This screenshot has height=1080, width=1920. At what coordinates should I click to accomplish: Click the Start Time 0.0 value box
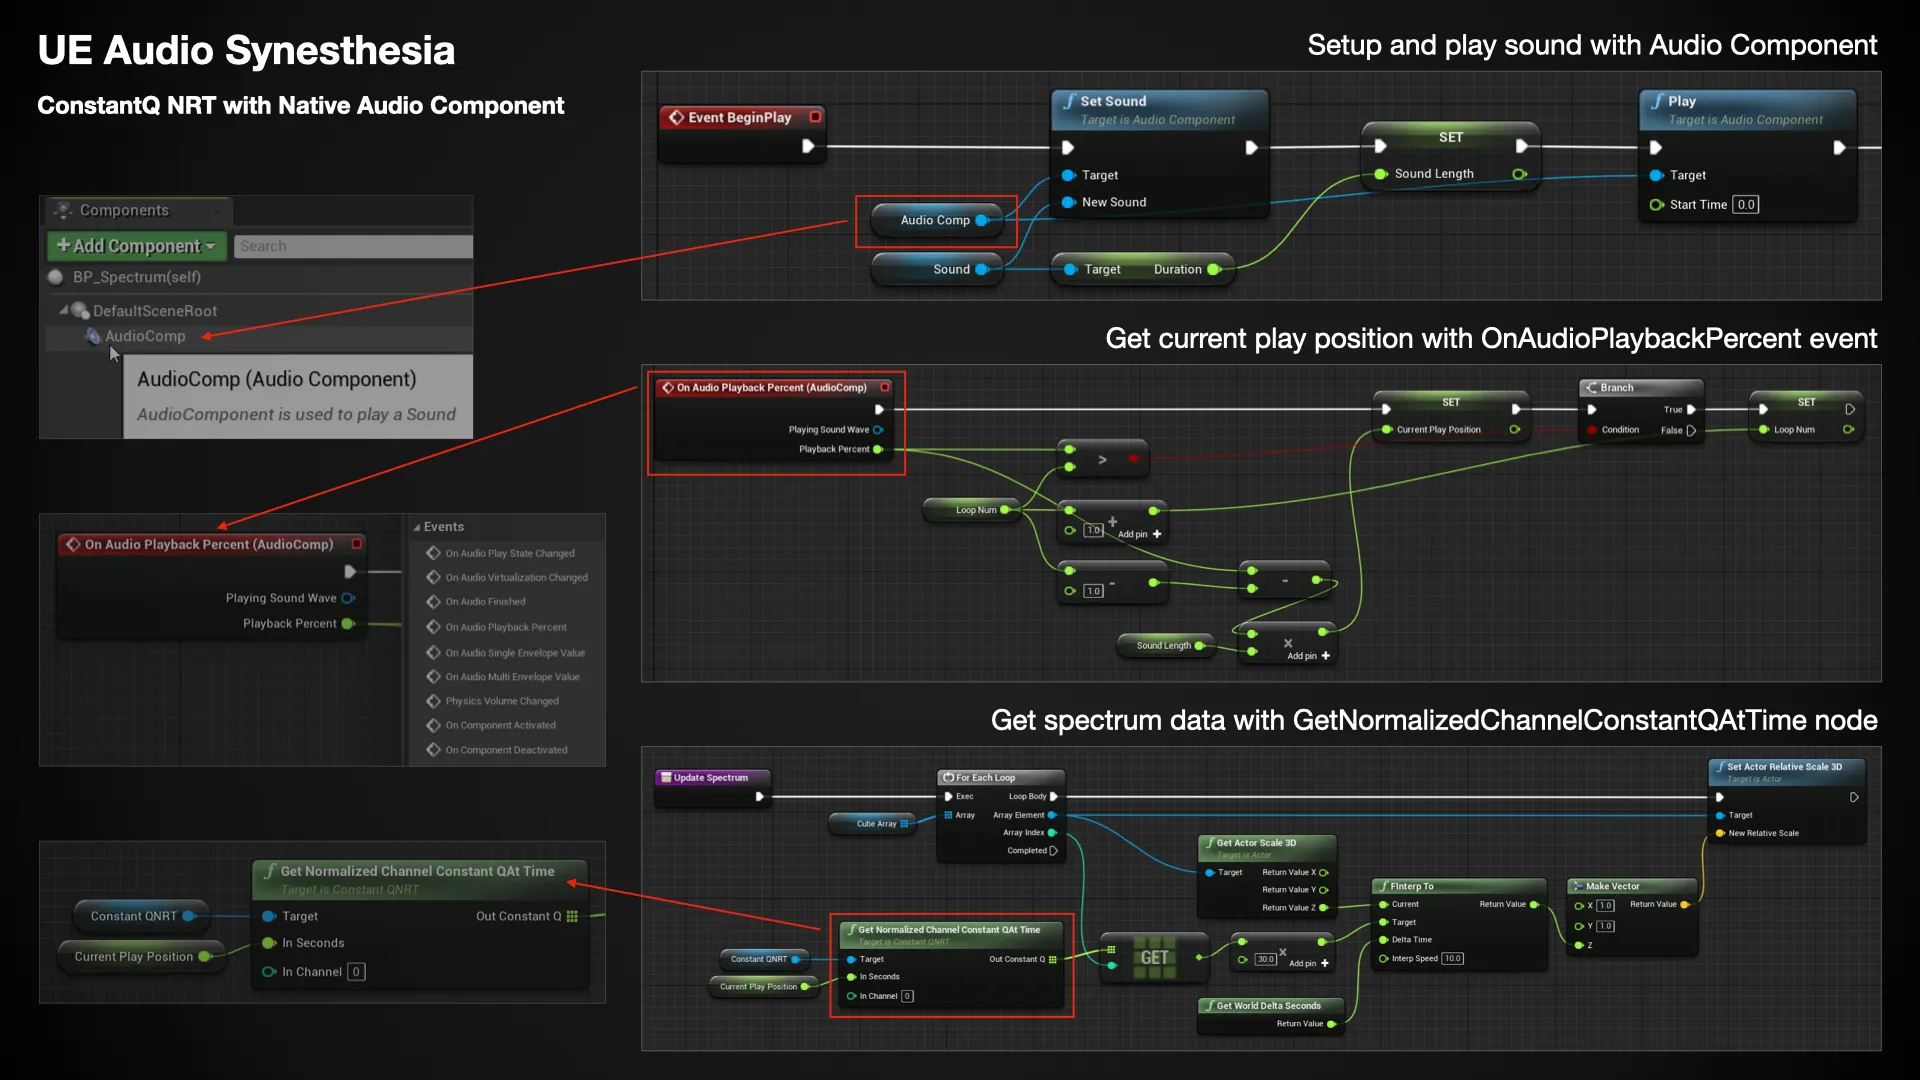click(x=1745, y=205)
